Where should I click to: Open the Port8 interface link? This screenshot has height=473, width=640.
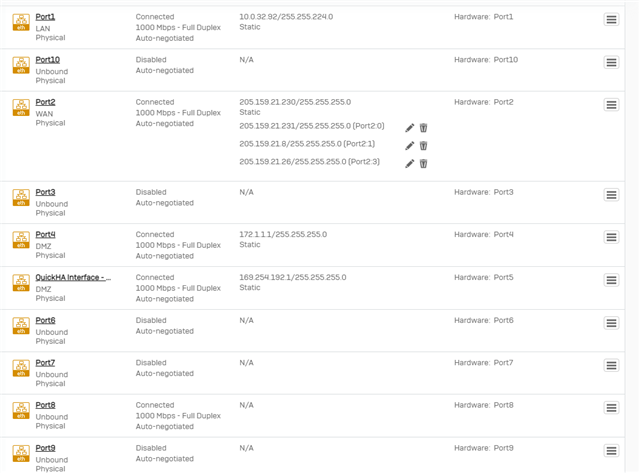point(45,405)
